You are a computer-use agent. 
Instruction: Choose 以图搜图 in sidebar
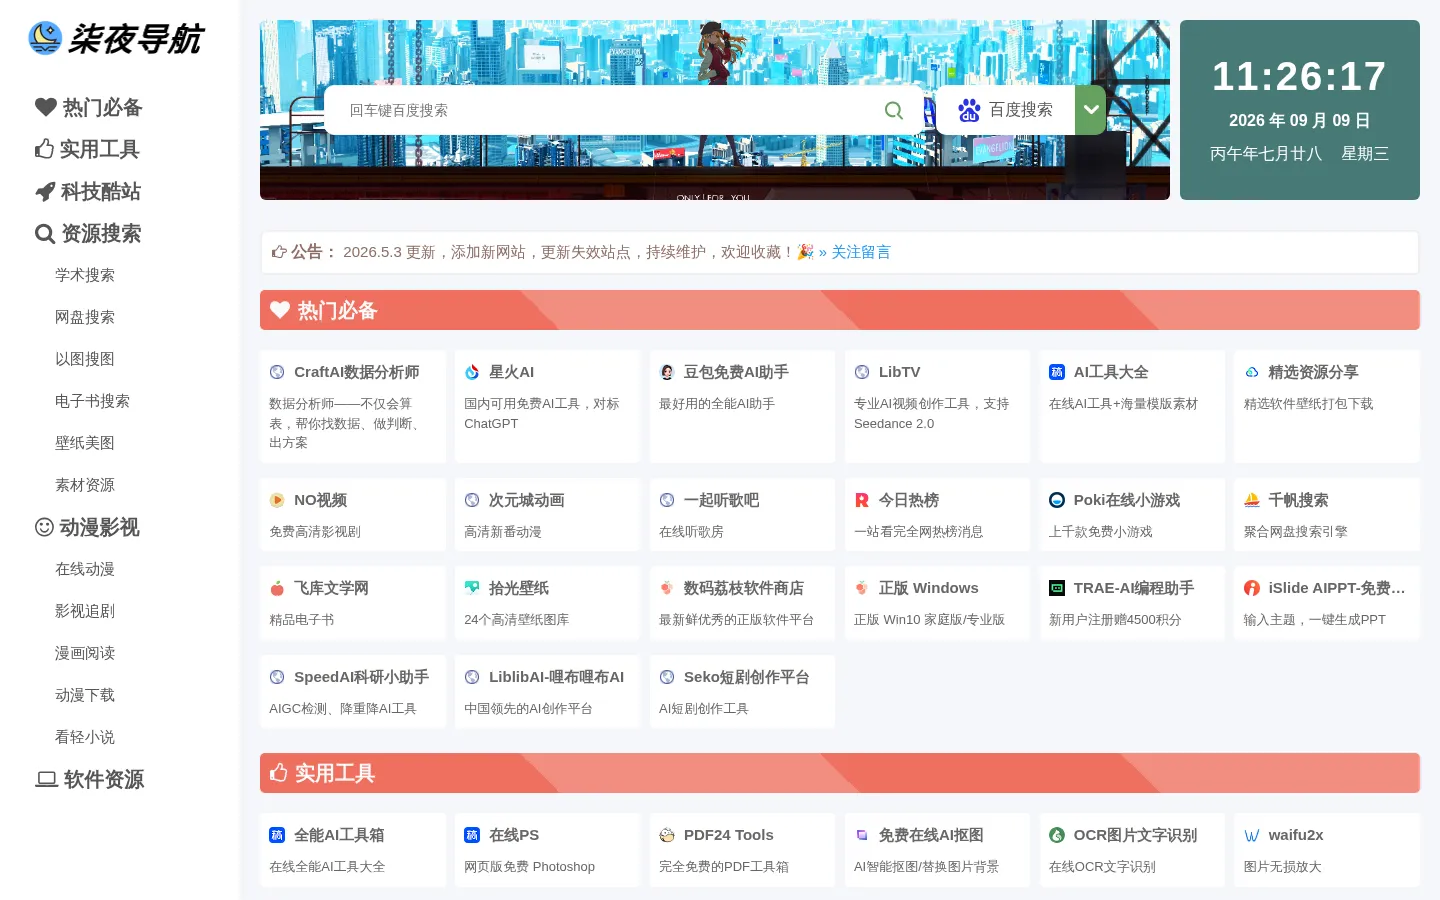pyautogui.click(x=85, y=359)
